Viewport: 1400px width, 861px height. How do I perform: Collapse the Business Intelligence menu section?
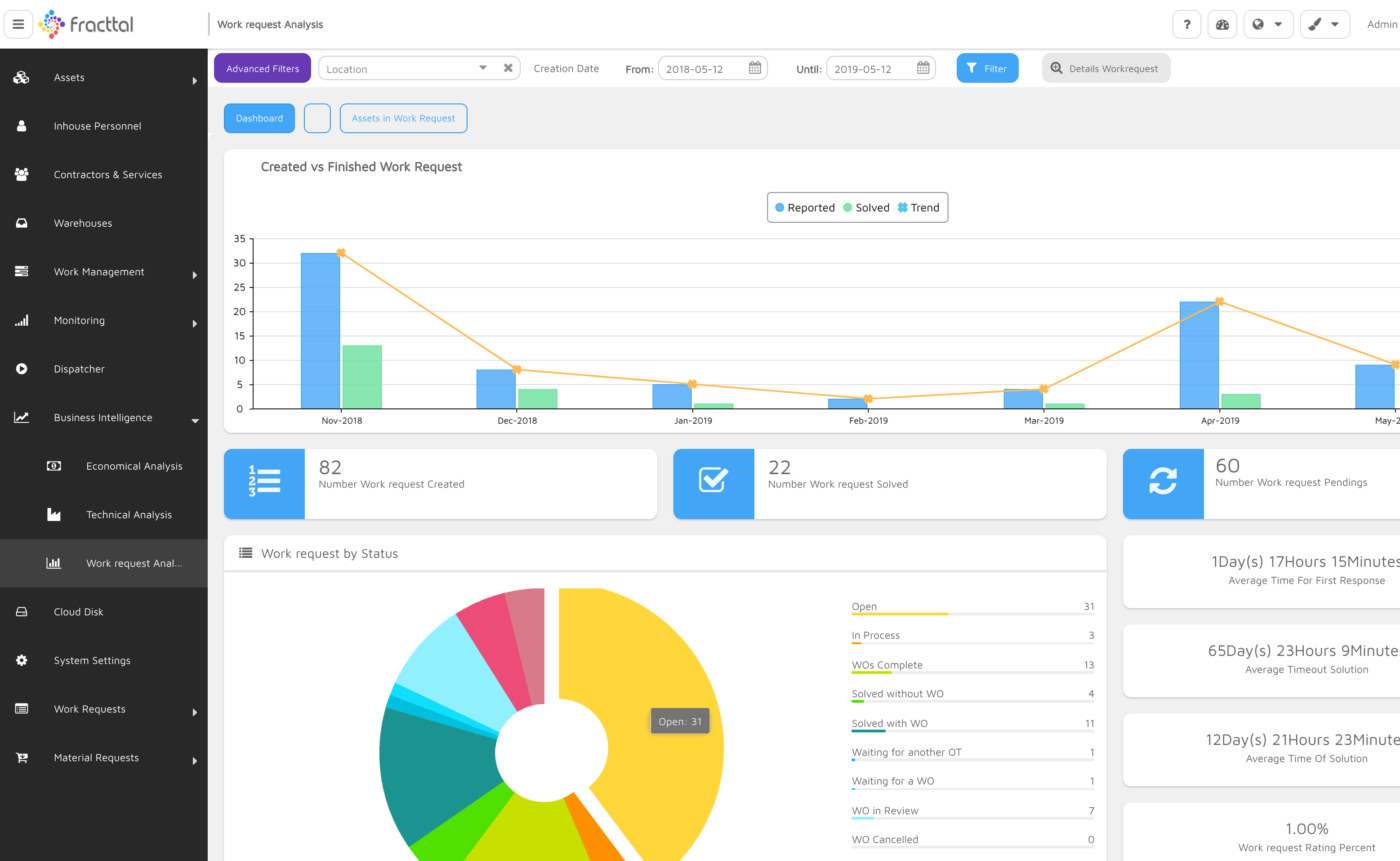coord(195,421)
